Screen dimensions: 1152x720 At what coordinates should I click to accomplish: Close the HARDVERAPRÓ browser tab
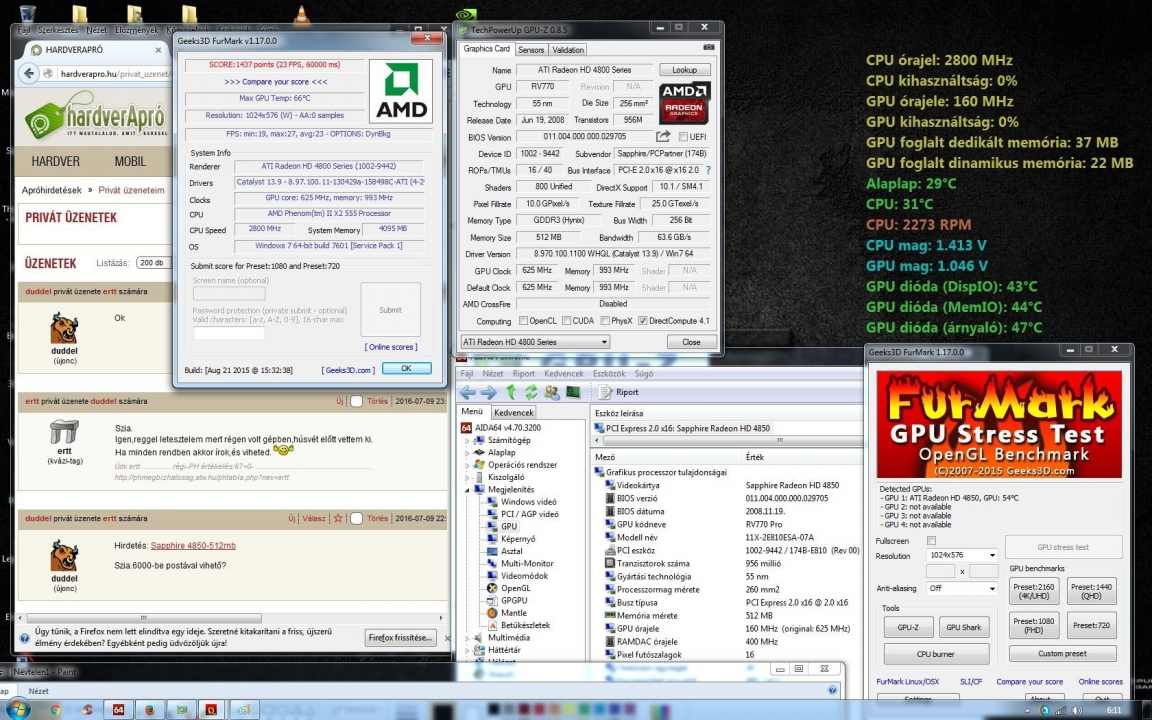pyautogui.click(x=158, y=50)
